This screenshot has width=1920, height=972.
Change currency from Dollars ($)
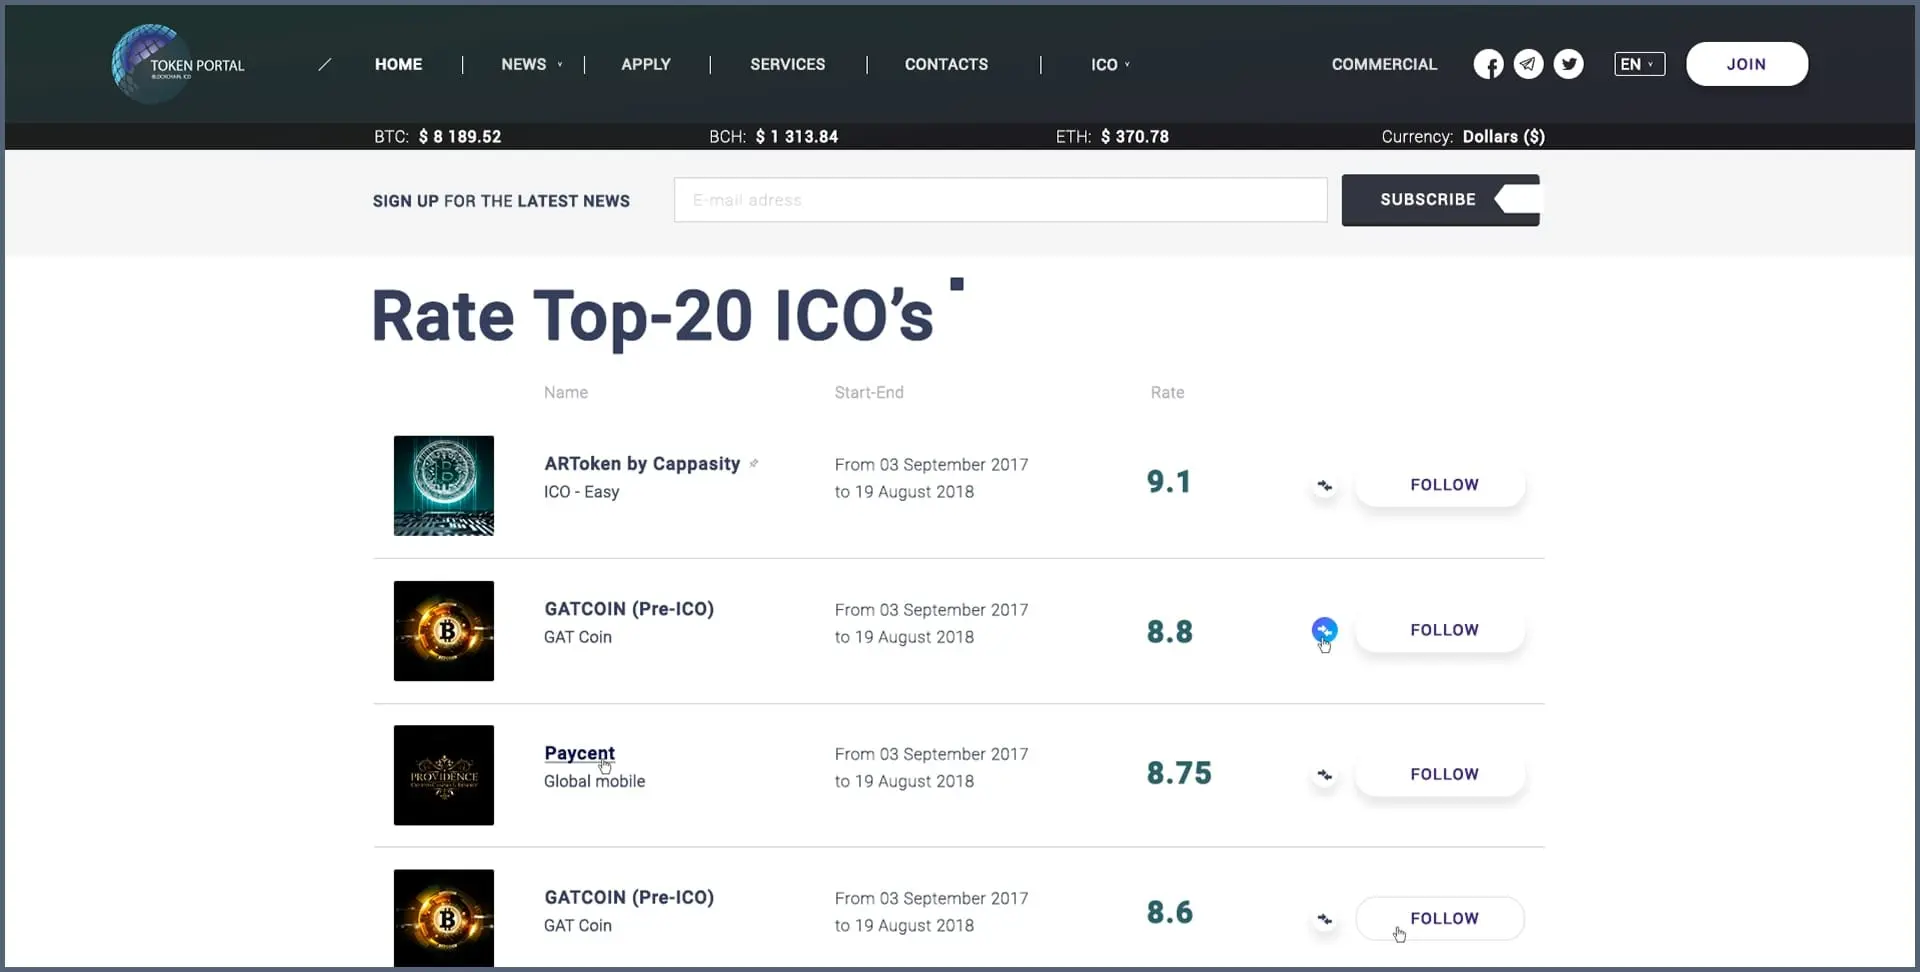[1503, 137]
